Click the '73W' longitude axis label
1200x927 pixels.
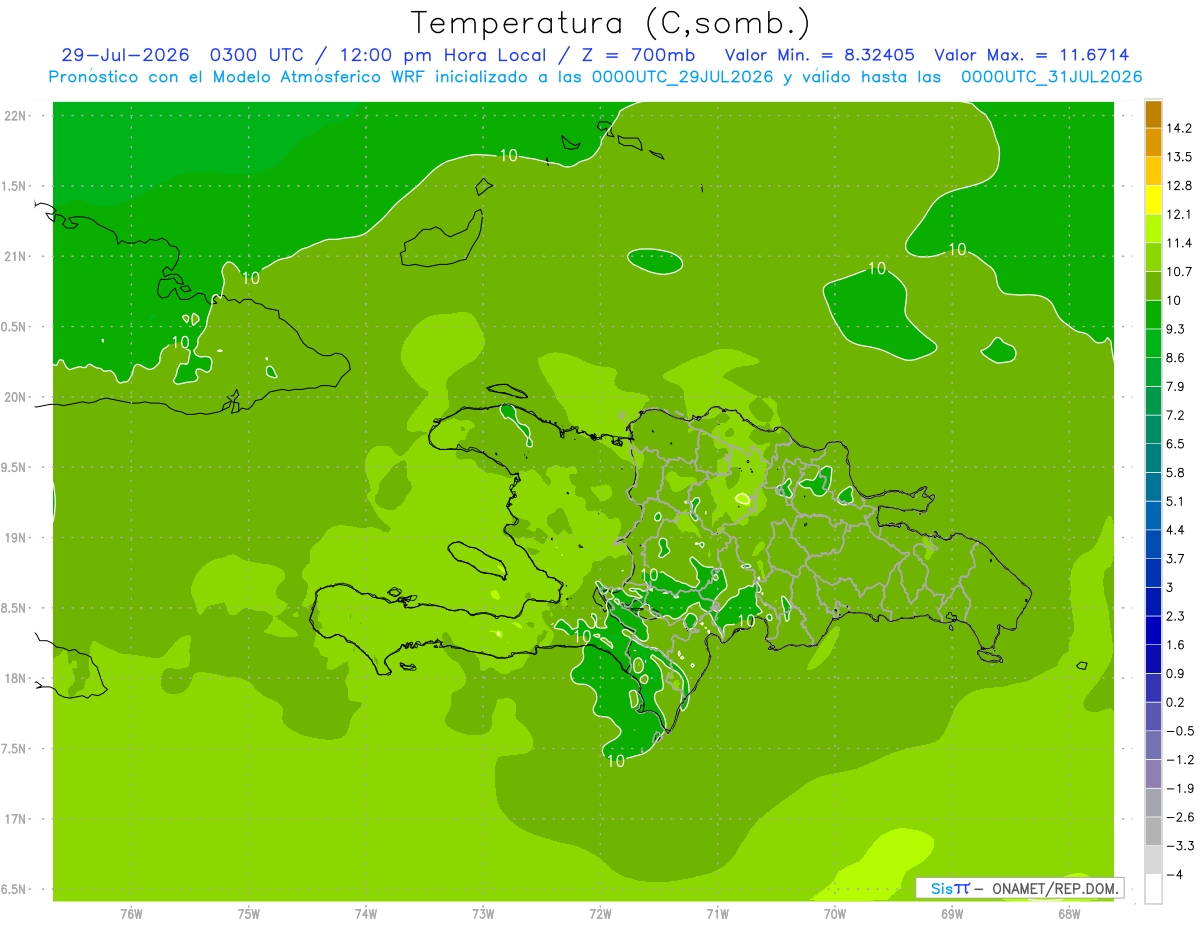click(x=483, y=913)
